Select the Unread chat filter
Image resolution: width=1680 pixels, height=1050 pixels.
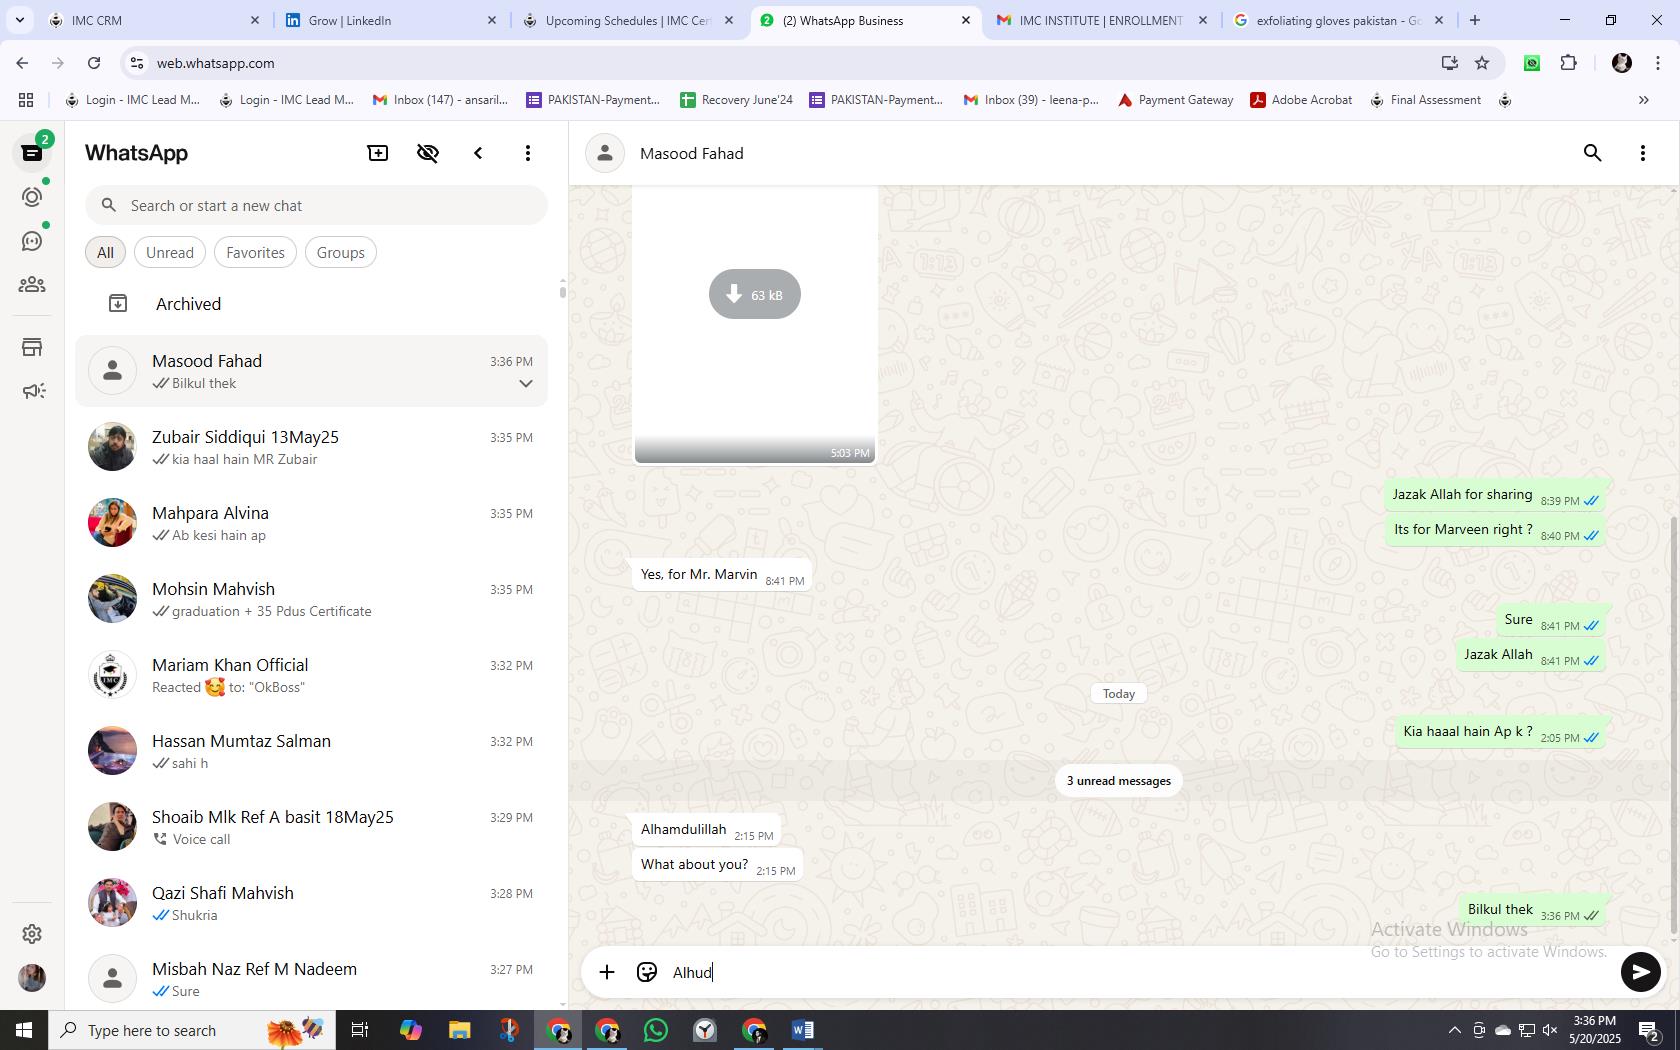pyautogui.click(x=170, y=253)
